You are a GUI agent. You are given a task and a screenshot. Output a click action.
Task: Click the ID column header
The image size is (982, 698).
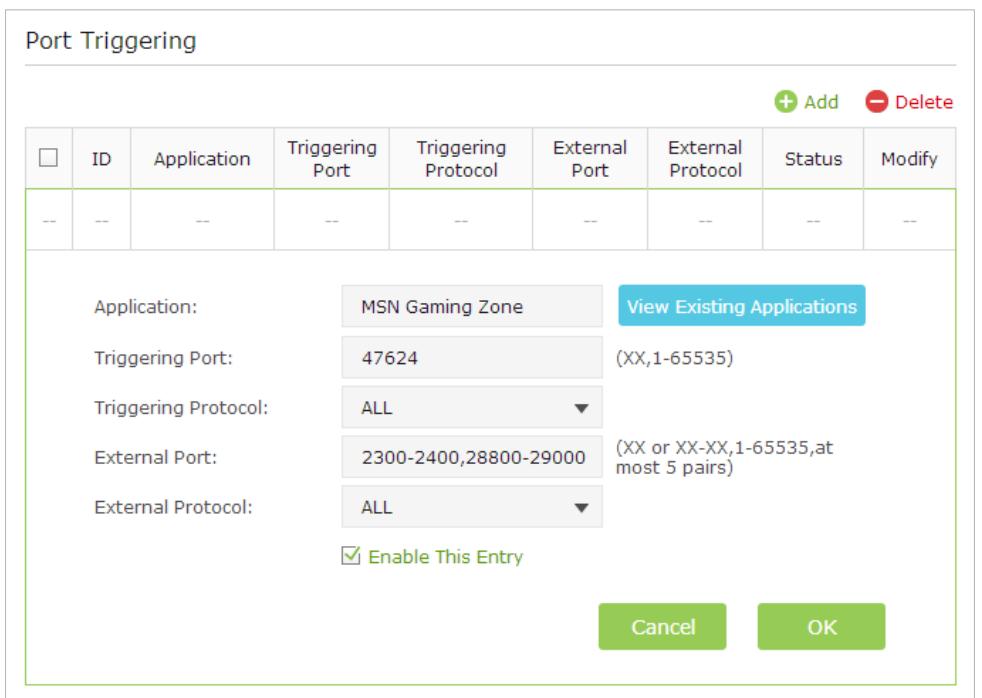(x=101, y=159)
